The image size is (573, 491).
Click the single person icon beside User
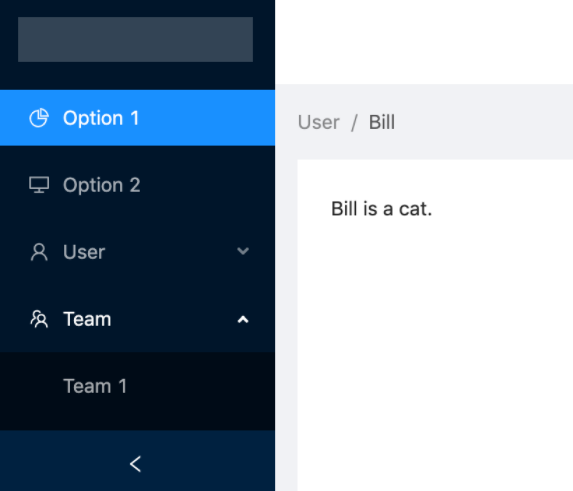[39, 252]
